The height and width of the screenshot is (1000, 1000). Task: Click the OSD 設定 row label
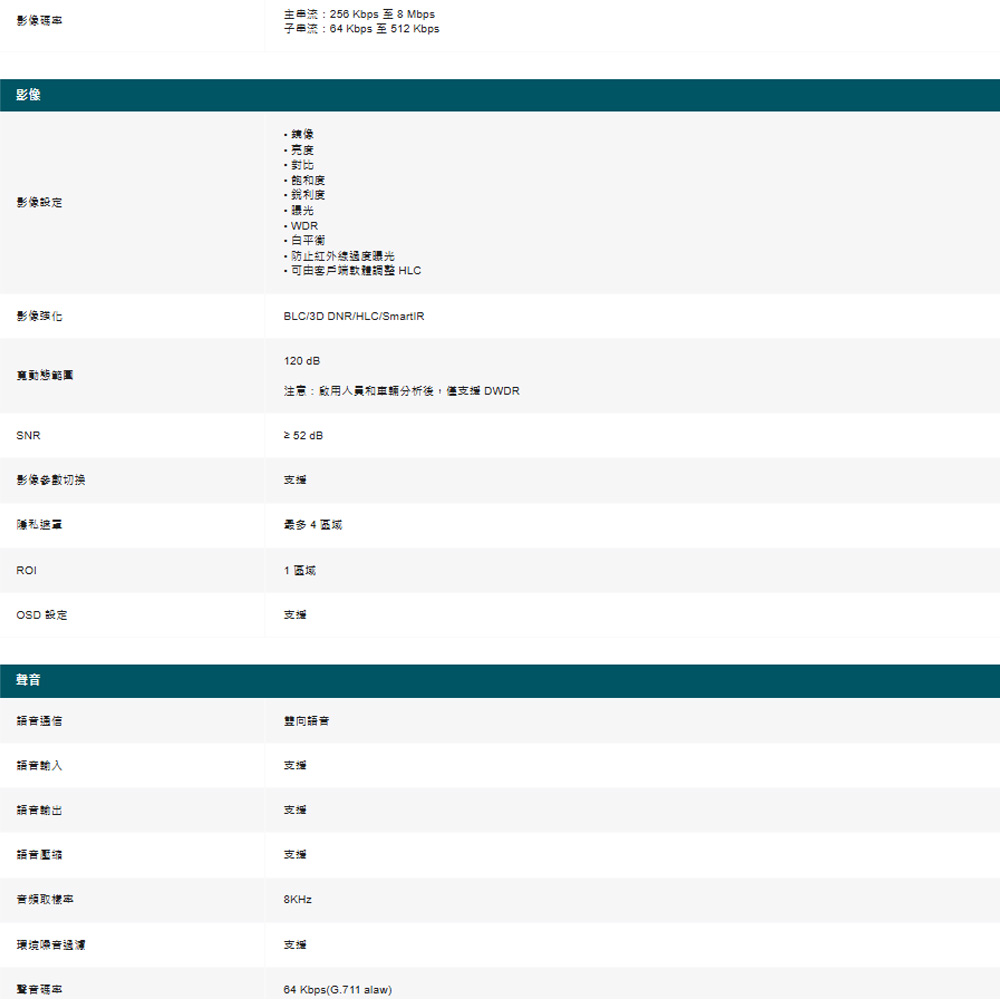pyautogui.click(x=42, y=615)
